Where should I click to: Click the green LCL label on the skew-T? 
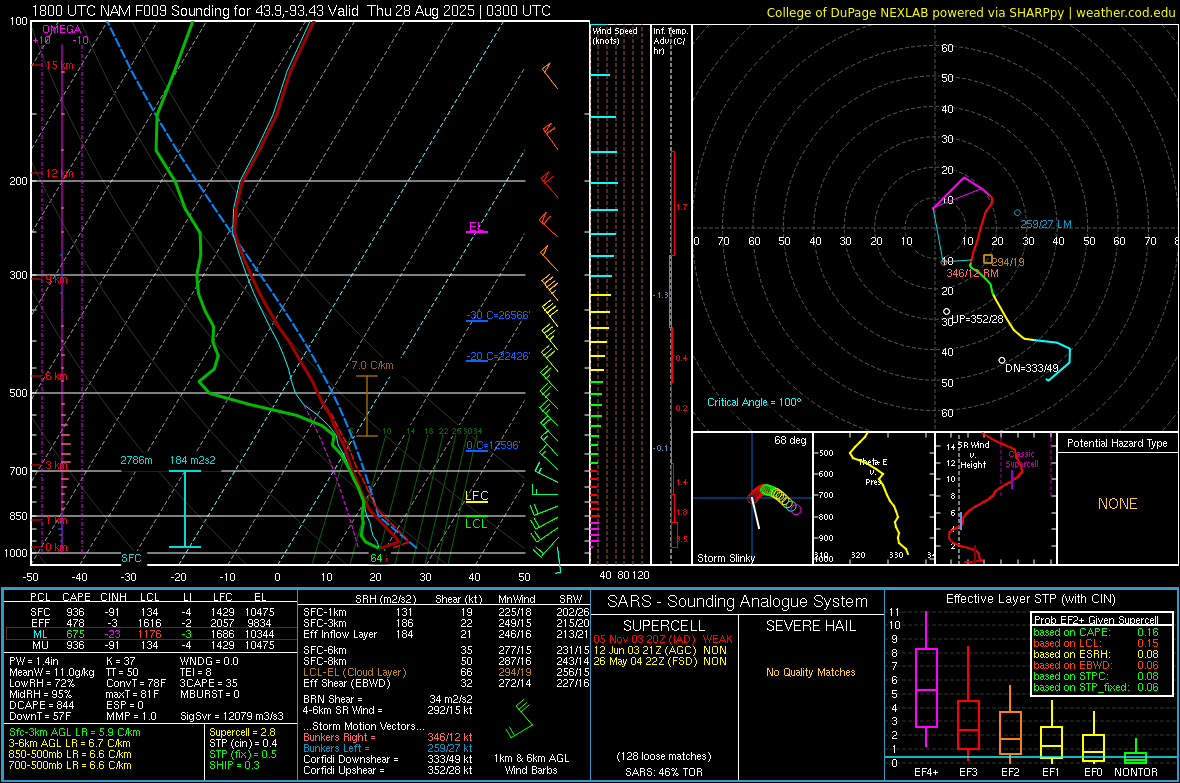pos(476,523)
